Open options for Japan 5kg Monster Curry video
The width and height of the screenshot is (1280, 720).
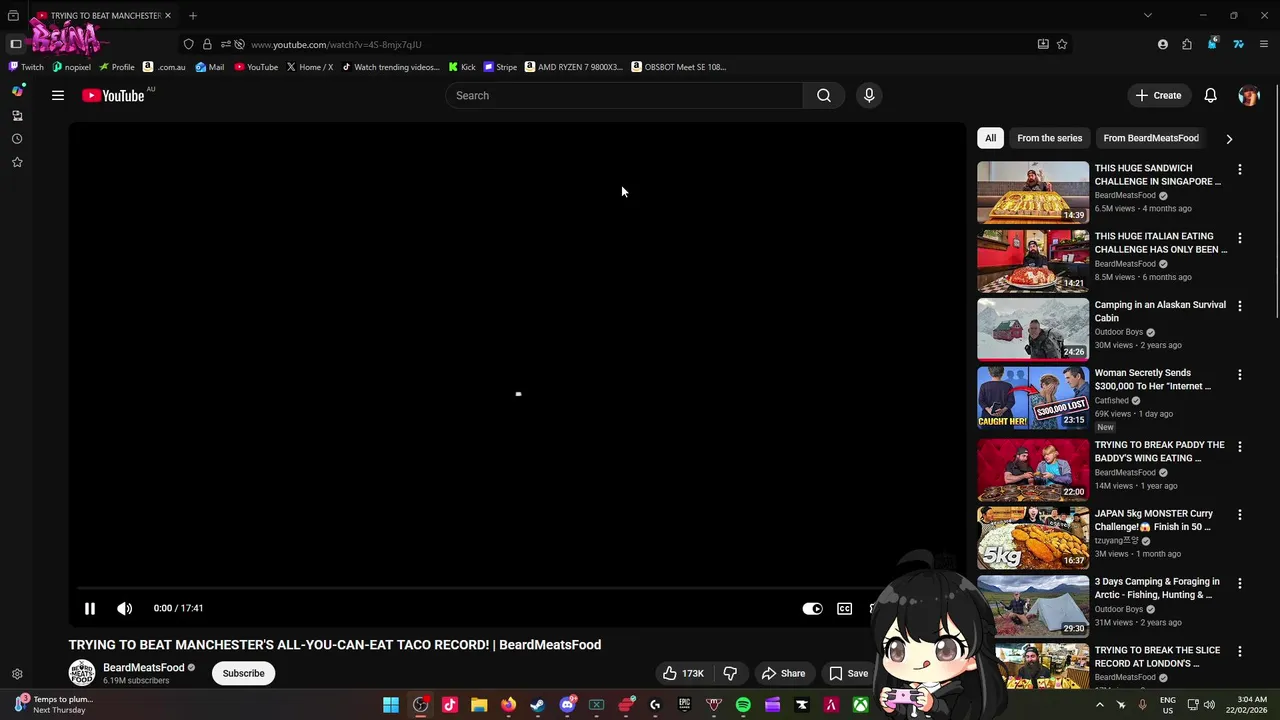(x=1239, y=514)
